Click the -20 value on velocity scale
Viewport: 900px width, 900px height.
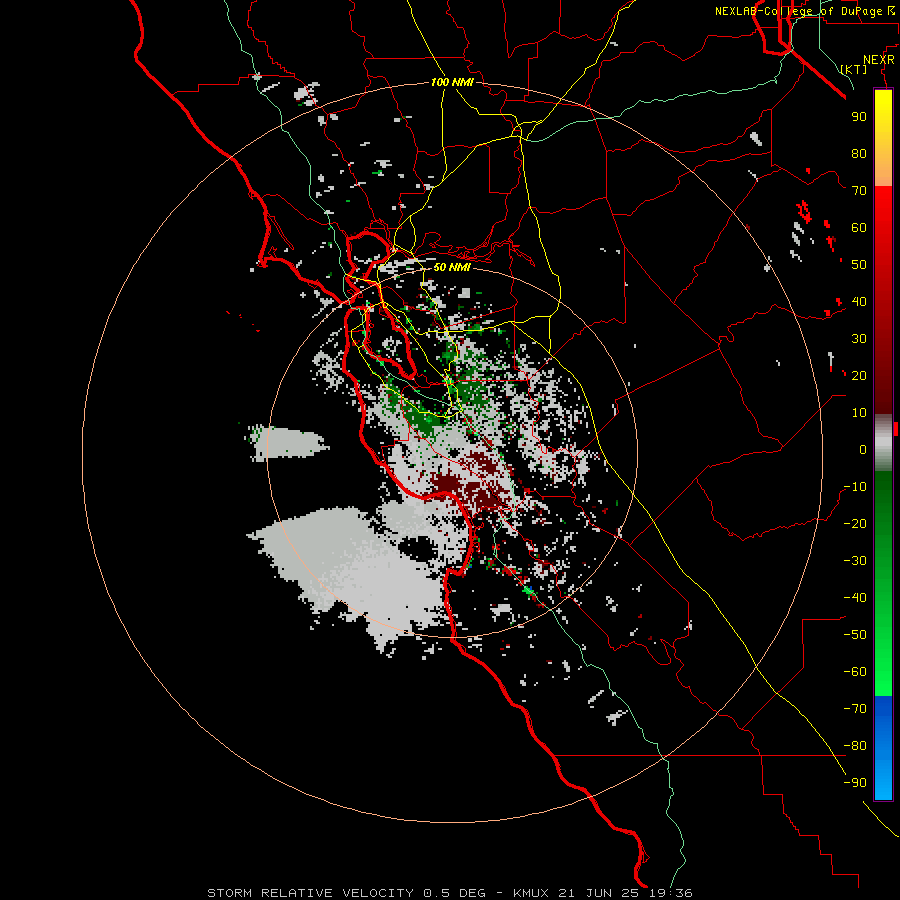[x=855, y=524]
